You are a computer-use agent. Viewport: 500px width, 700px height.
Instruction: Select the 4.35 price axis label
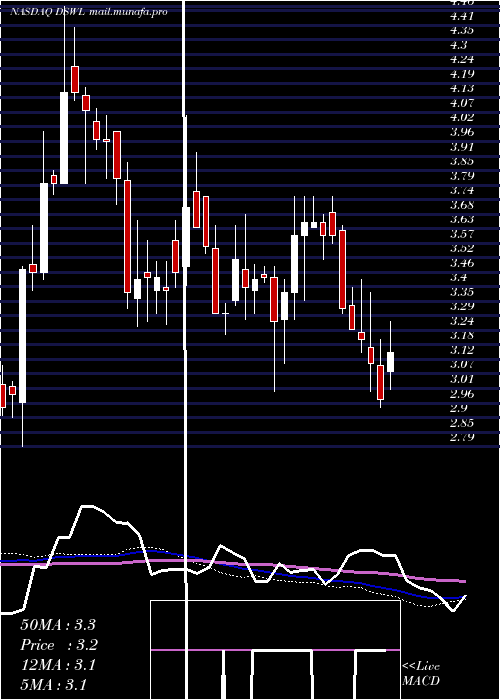pyautogui.click(x=462, y=31)
